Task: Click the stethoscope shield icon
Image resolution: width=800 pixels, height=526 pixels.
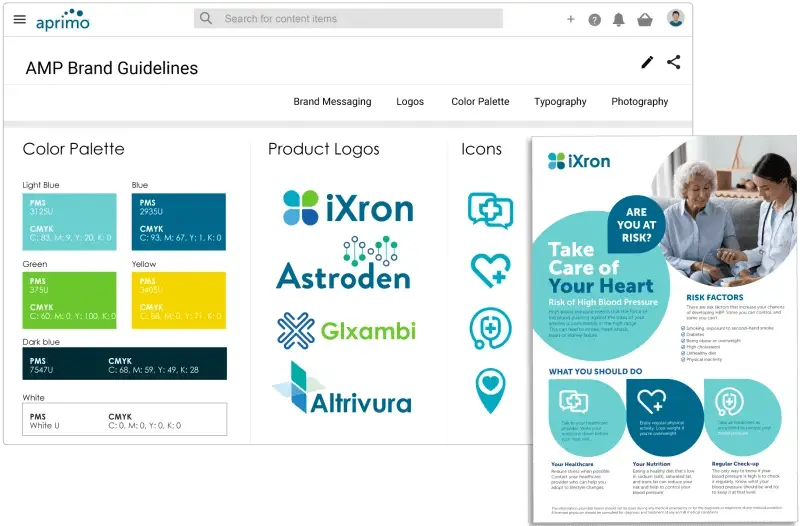Action: (490, 329)
